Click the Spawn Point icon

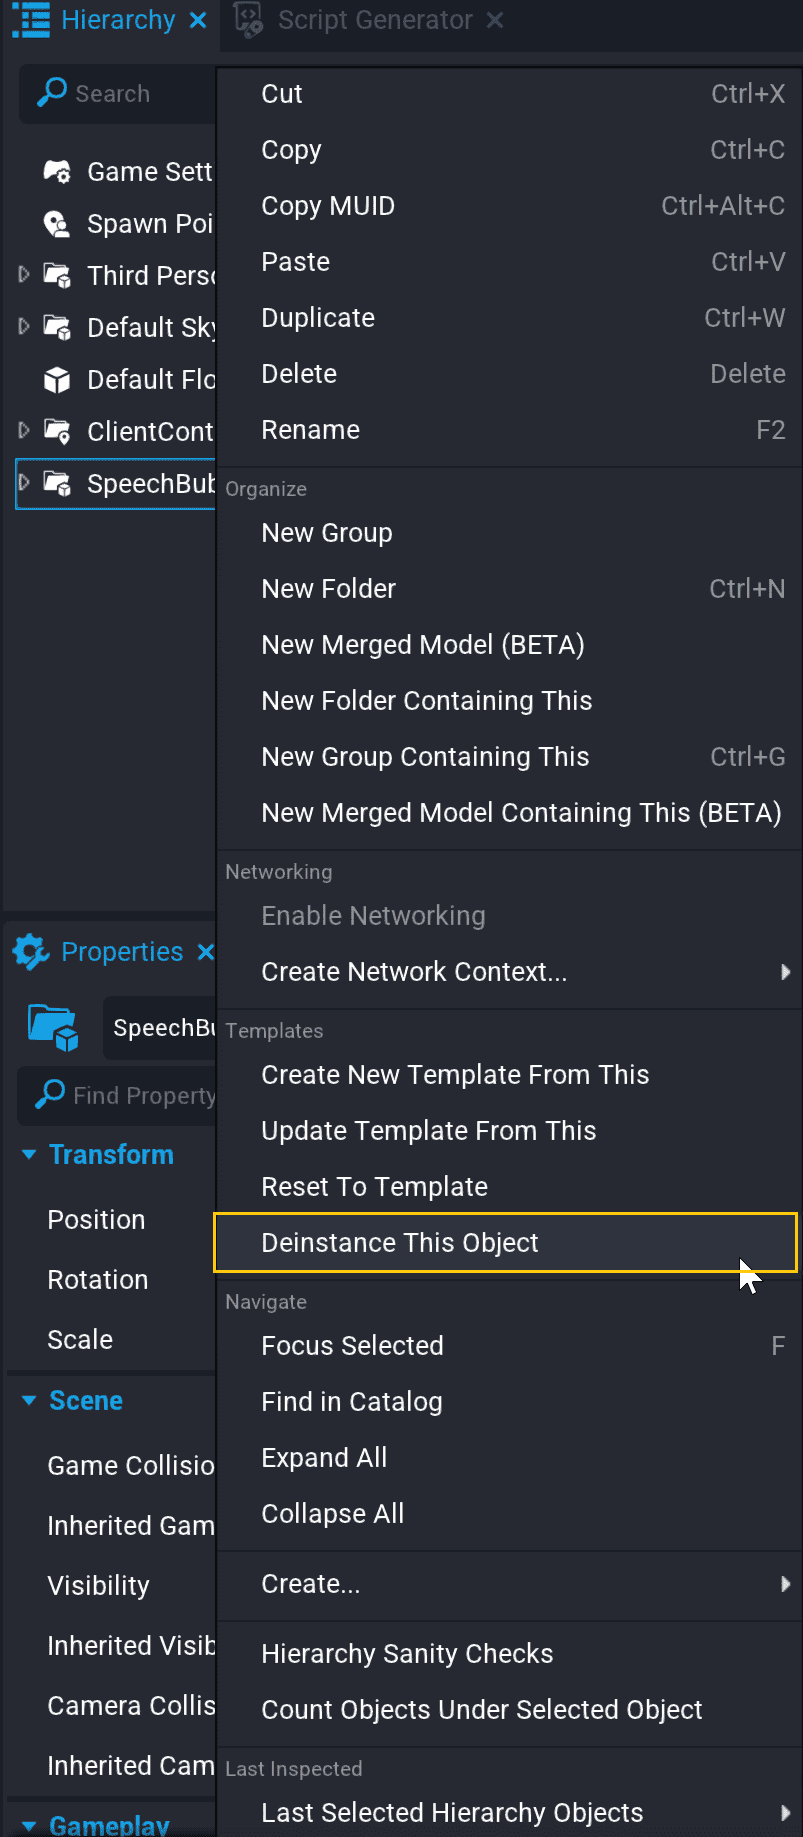click(x=57, y=223)
